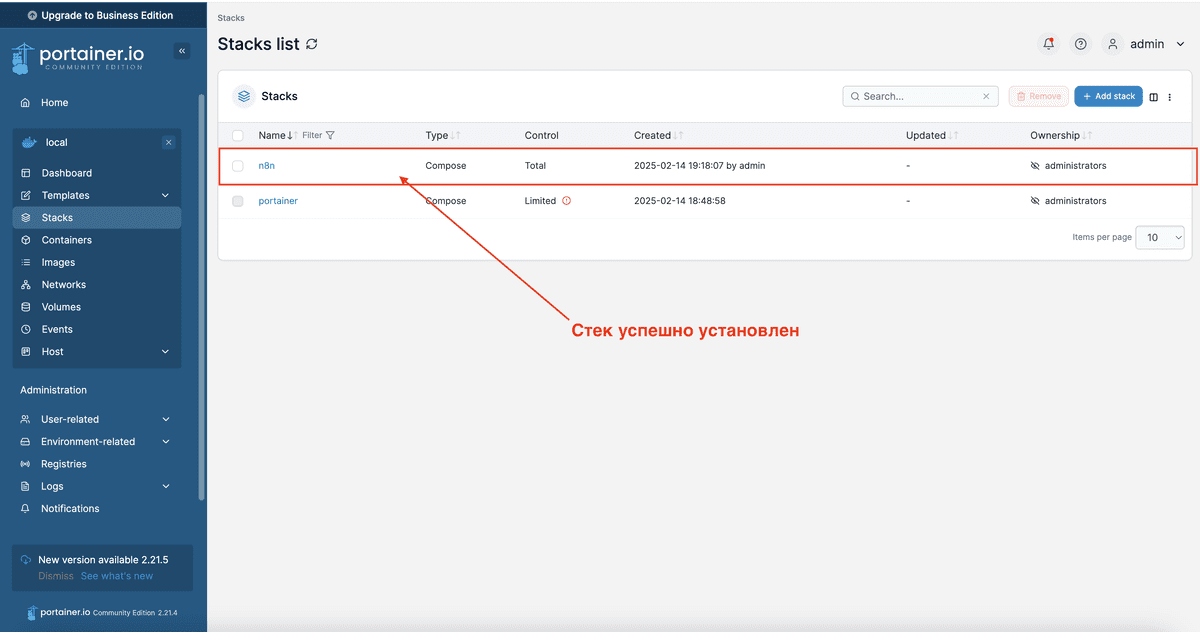Open the Containers section in sidebar
Viewport: 1200px width, 632px height.
coord(64,239)
